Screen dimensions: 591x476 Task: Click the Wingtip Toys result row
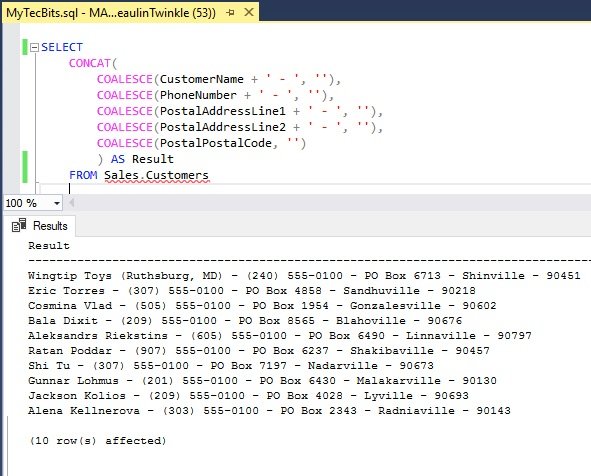tap(304, 276)
